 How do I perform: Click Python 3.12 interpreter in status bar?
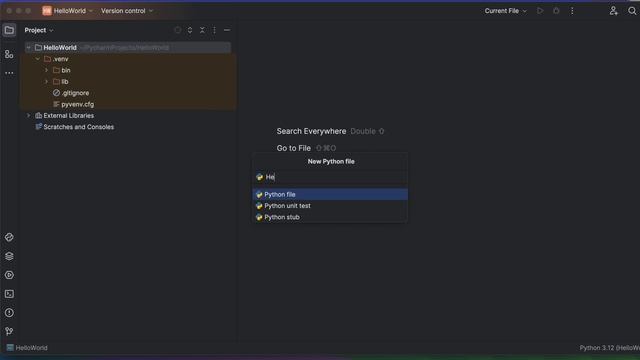click(609, 348)
